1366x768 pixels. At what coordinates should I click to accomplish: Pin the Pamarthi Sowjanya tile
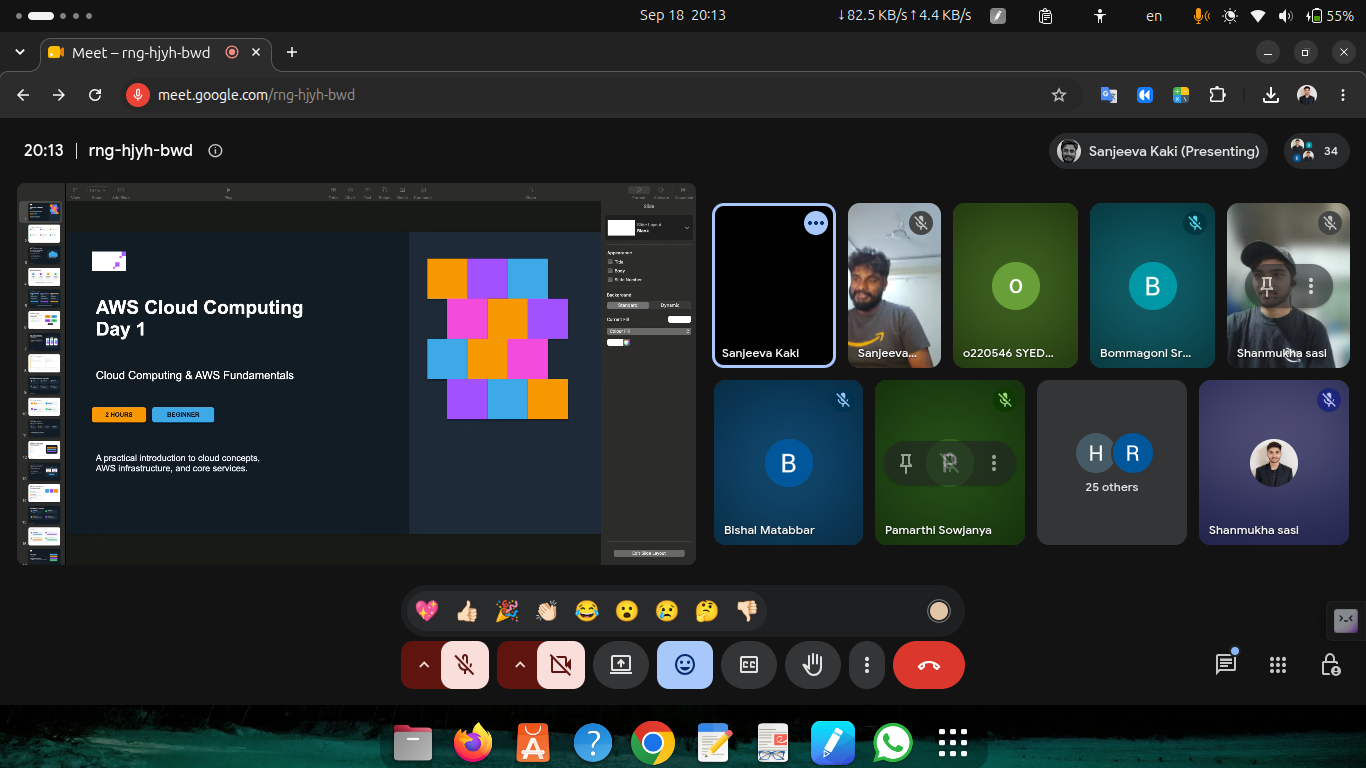(906, 463)
